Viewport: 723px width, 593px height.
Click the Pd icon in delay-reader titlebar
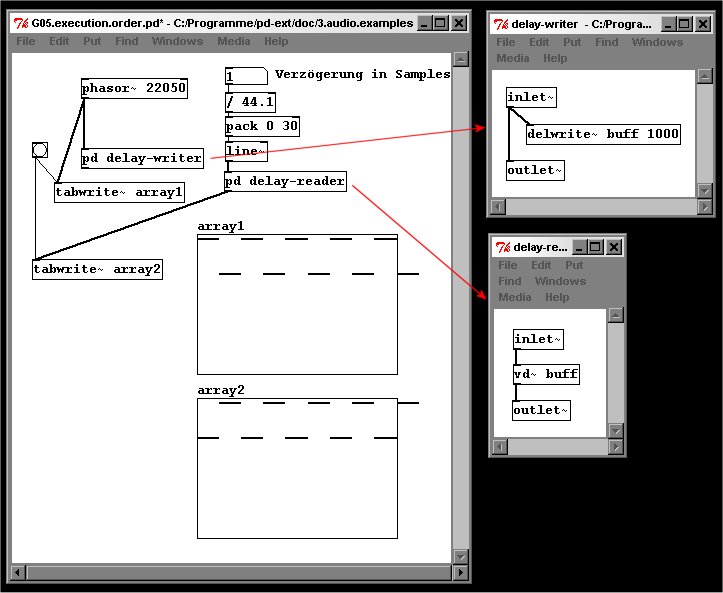point(502,247)
